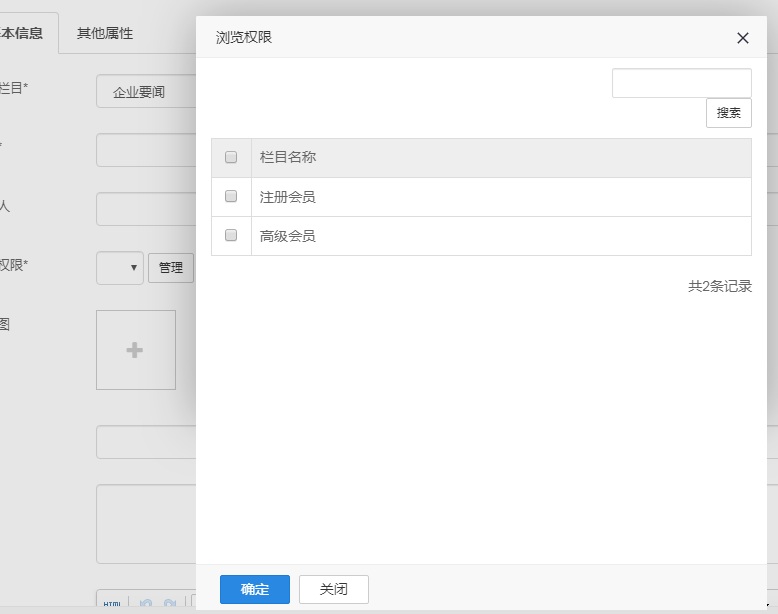Toggle the select-all checkbox beside 栏目名称
The width and height of the screenshot is (778, 614).
coord(231,157)
